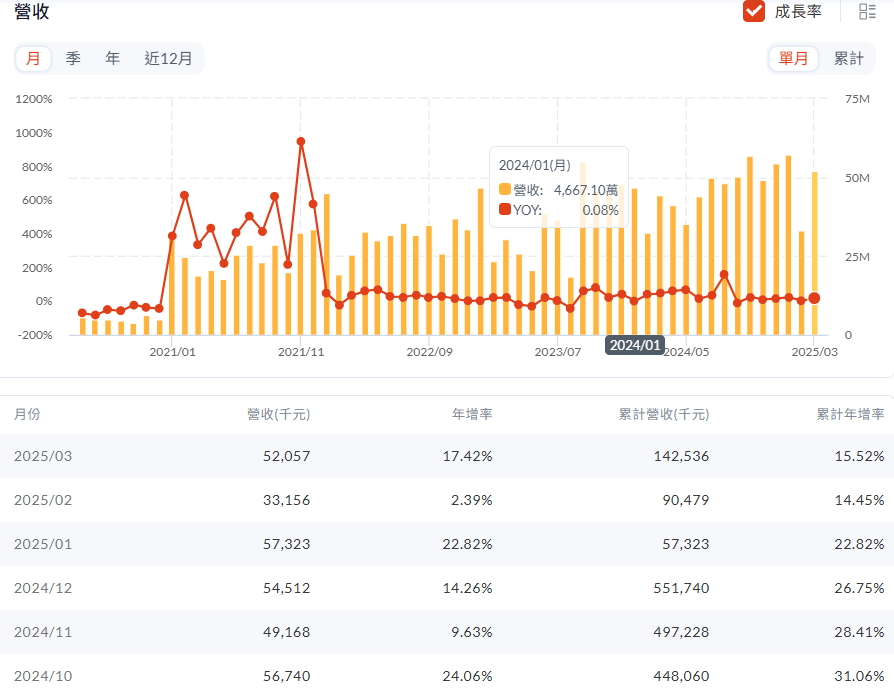Switch to the 季 period tab
This screenshot has height=694, width=894.
[73, 58]
